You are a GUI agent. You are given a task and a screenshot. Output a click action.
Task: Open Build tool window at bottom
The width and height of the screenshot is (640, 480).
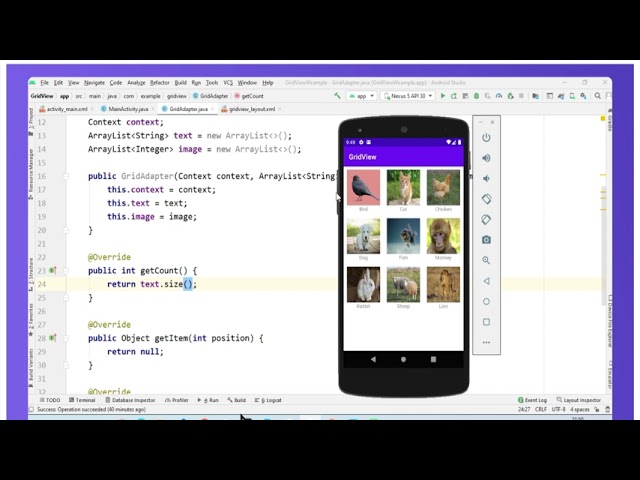tap(237, 400)
